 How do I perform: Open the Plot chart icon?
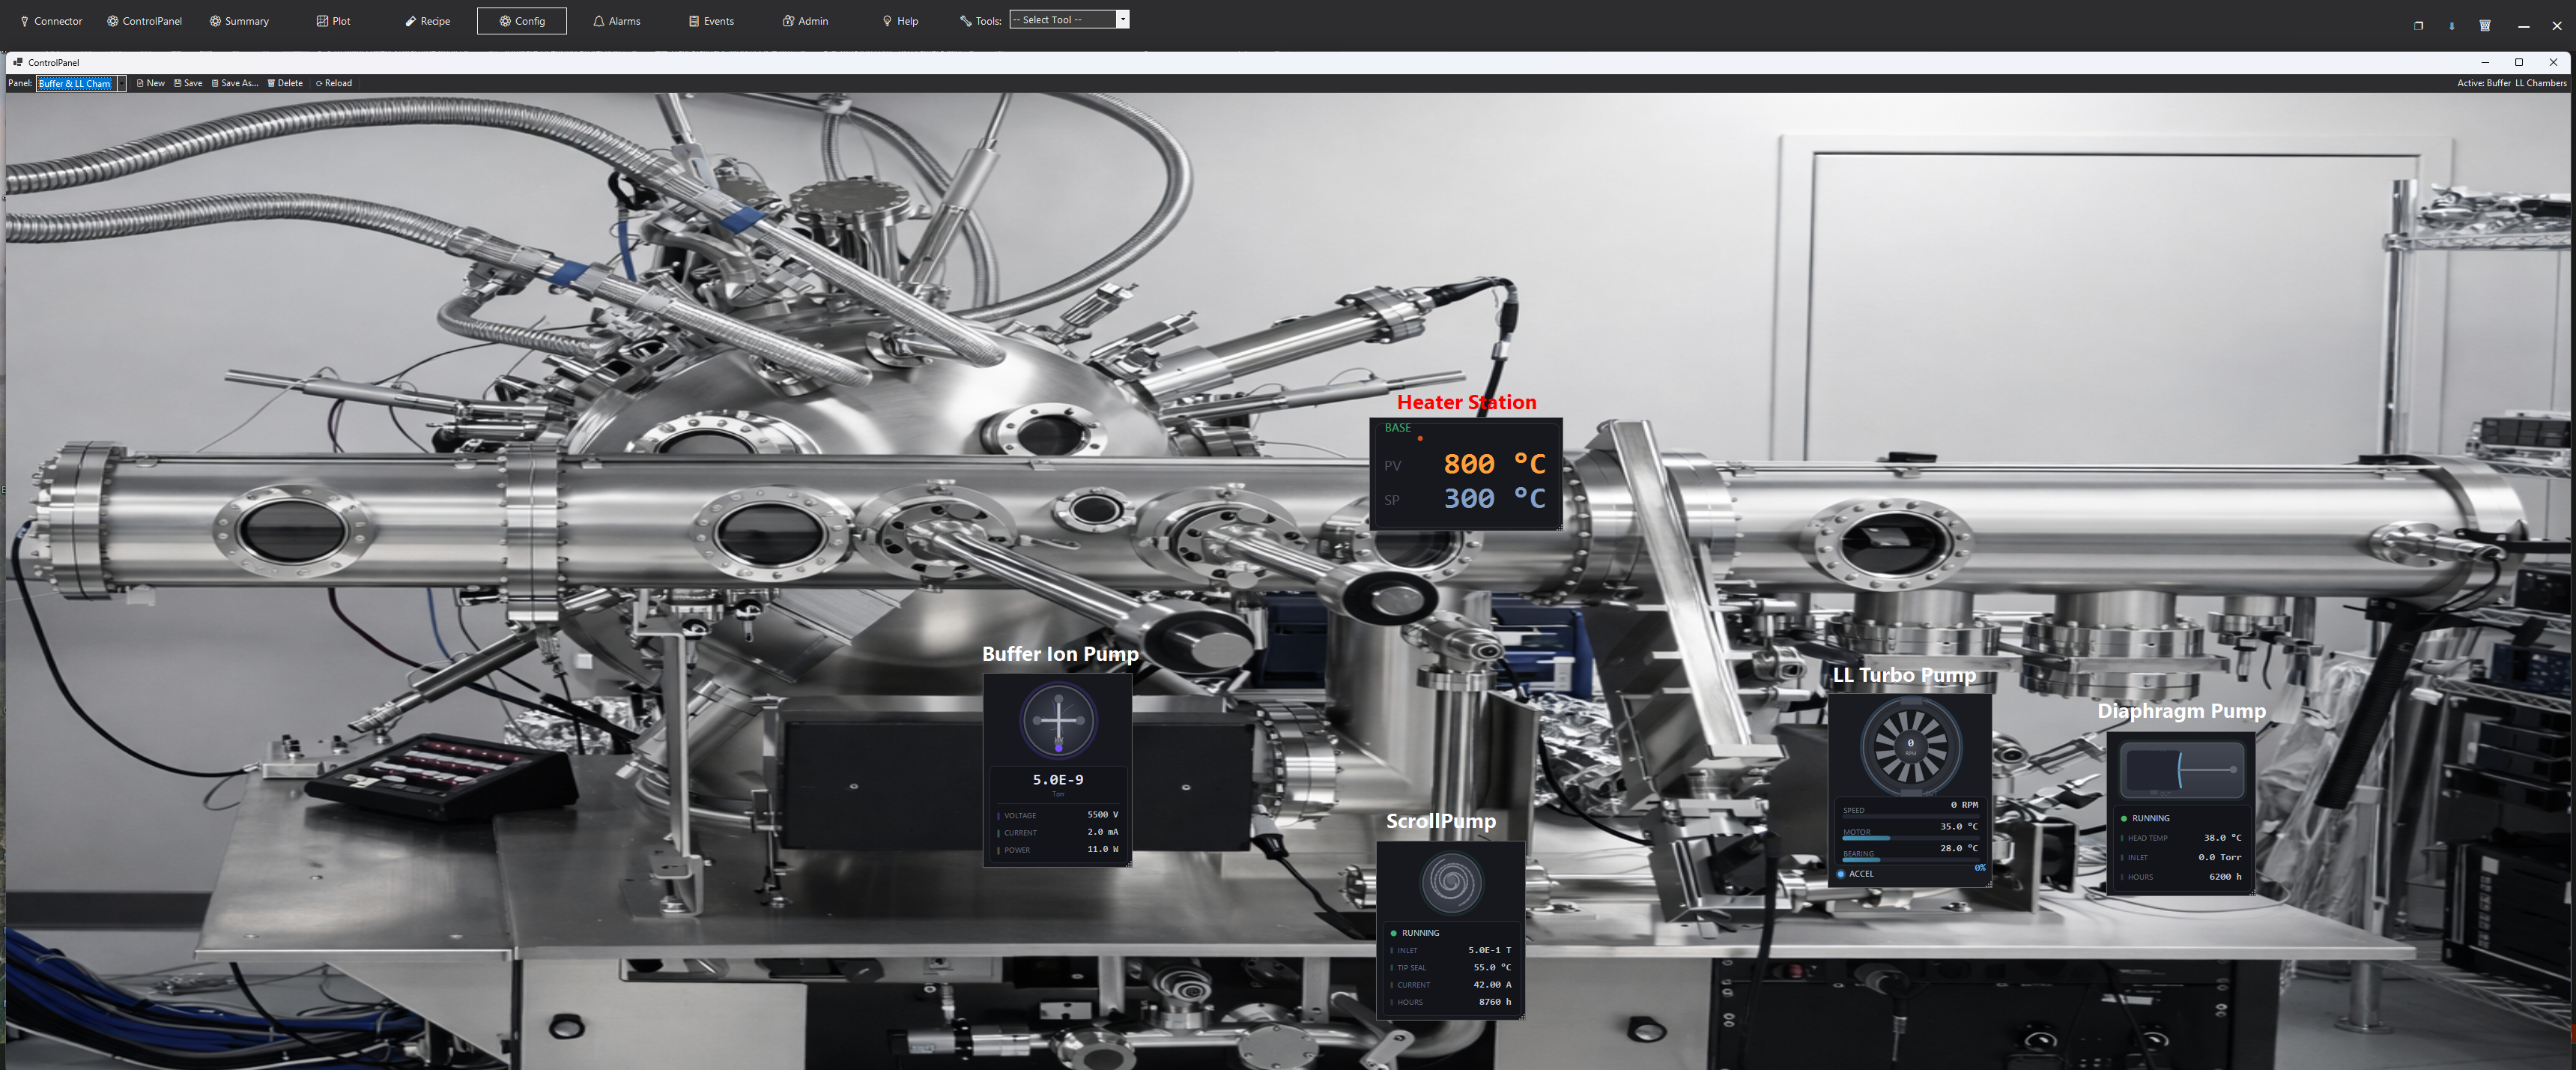click(322, 20)
